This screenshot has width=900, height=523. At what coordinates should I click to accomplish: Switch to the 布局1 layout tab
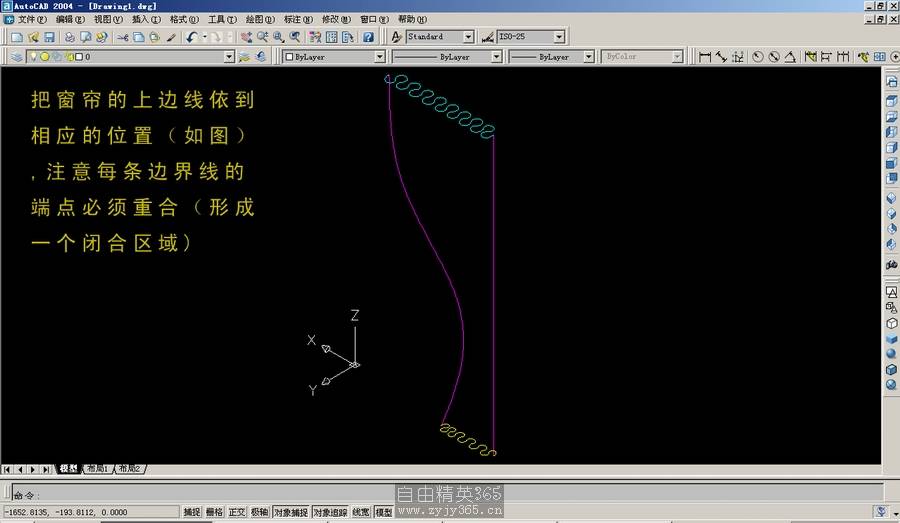(x=97, y=468)
